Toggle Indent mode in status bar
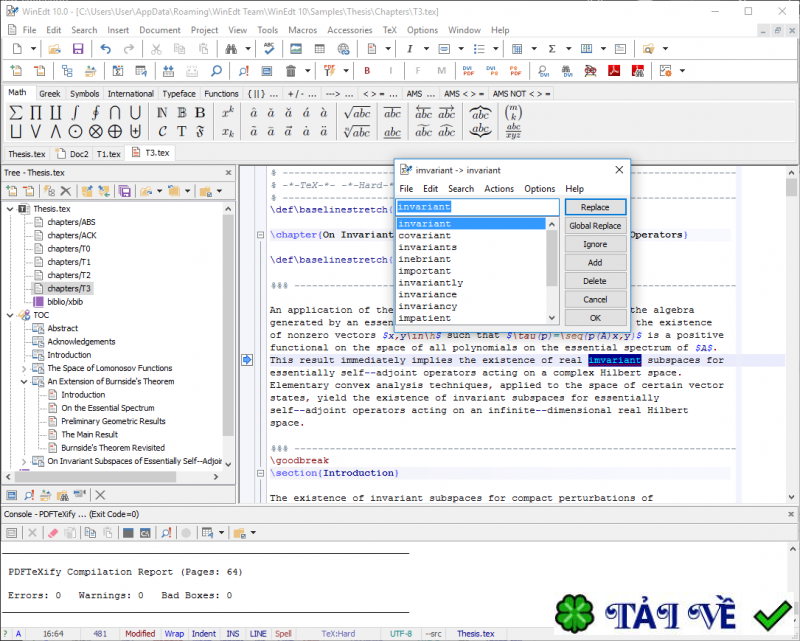This screenshot has height=641, width=800. (x=203, y=634)
